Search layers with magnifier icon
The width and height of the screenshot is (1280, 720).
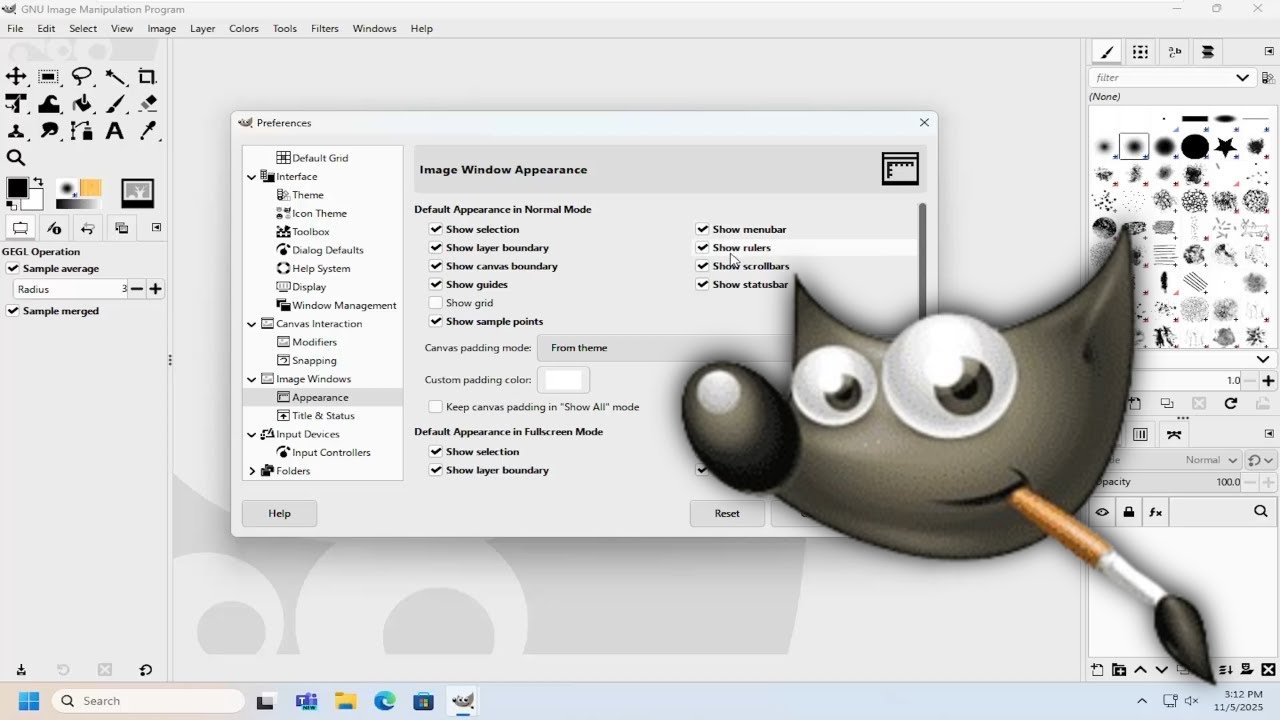1260,512
